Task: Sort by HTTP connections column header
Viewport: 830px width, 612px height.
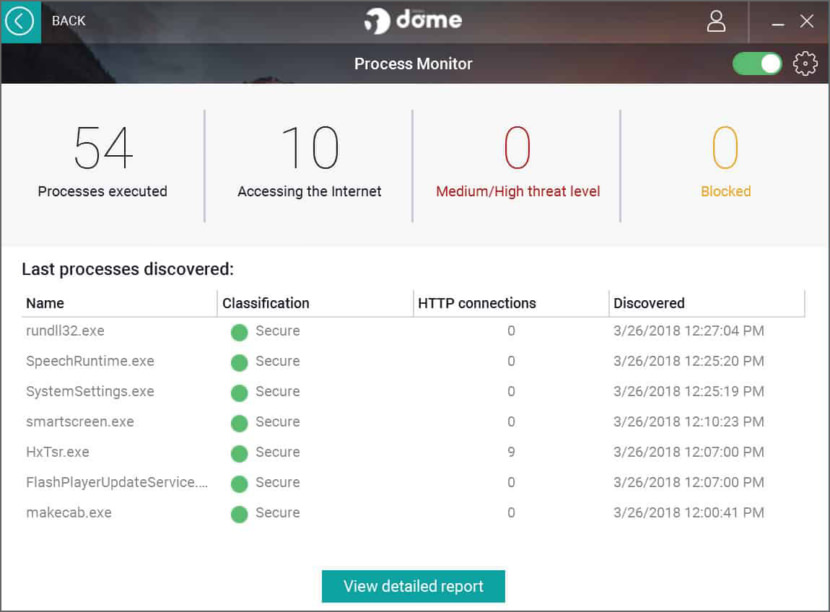Action: [511, 303]
